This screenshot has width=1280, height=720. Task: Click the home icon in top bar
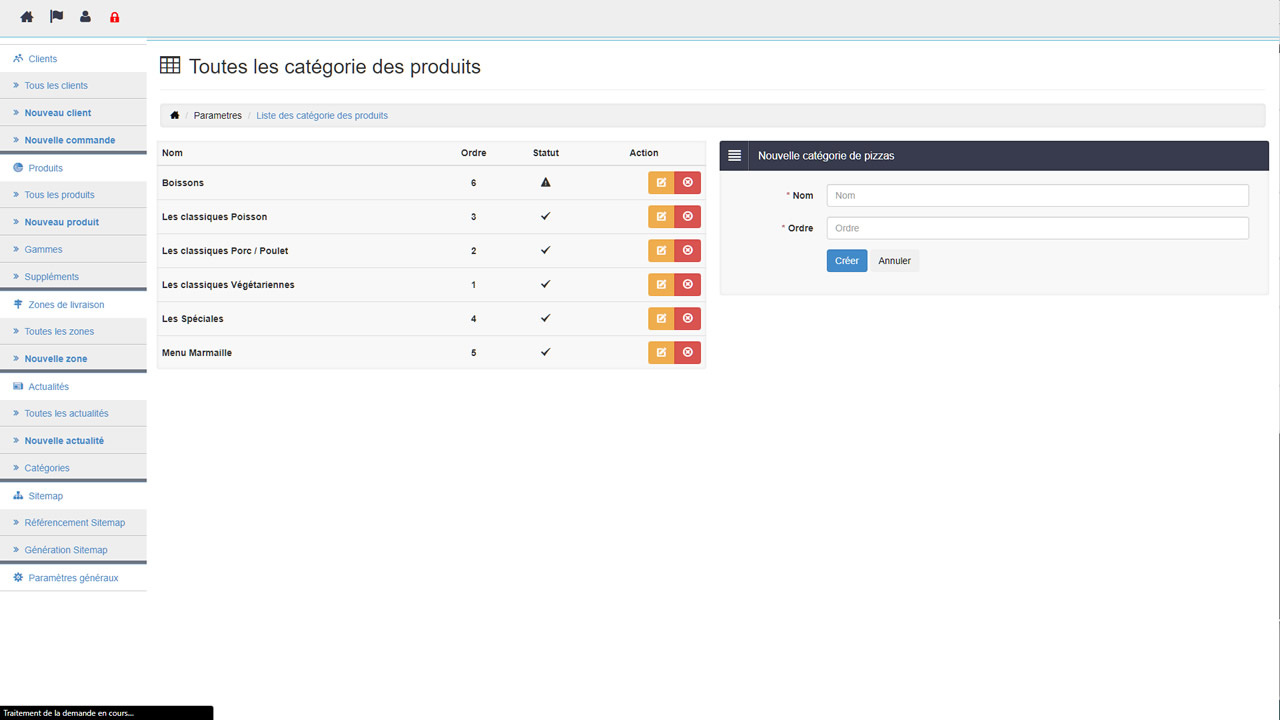click(x=27, y=17)
